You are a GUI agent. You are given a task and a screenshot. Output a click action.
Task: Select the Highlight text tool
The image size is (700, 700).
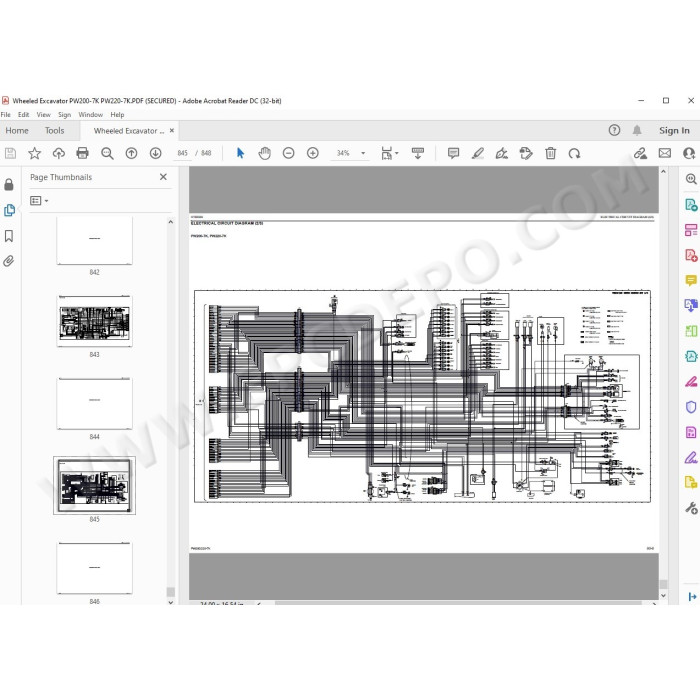tap(478, 154)
